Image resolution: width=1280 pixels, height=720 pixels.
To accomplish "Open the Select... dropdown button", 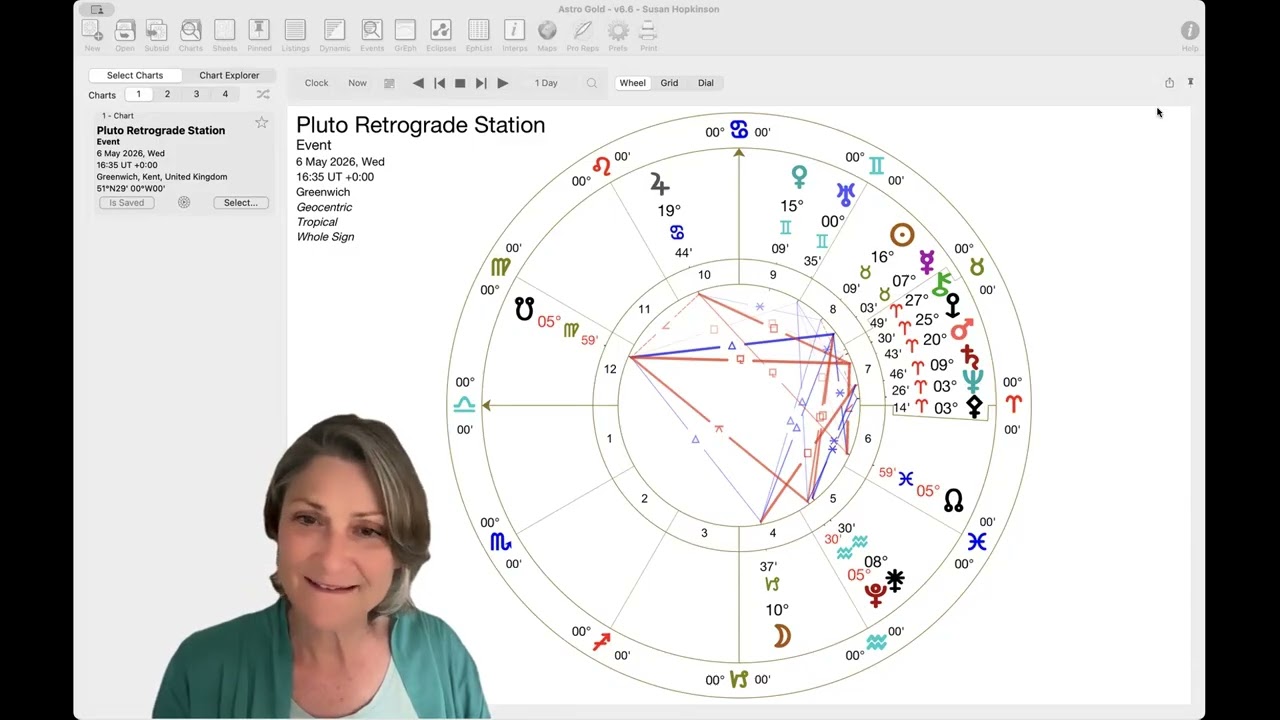I will tap(240, 202).
